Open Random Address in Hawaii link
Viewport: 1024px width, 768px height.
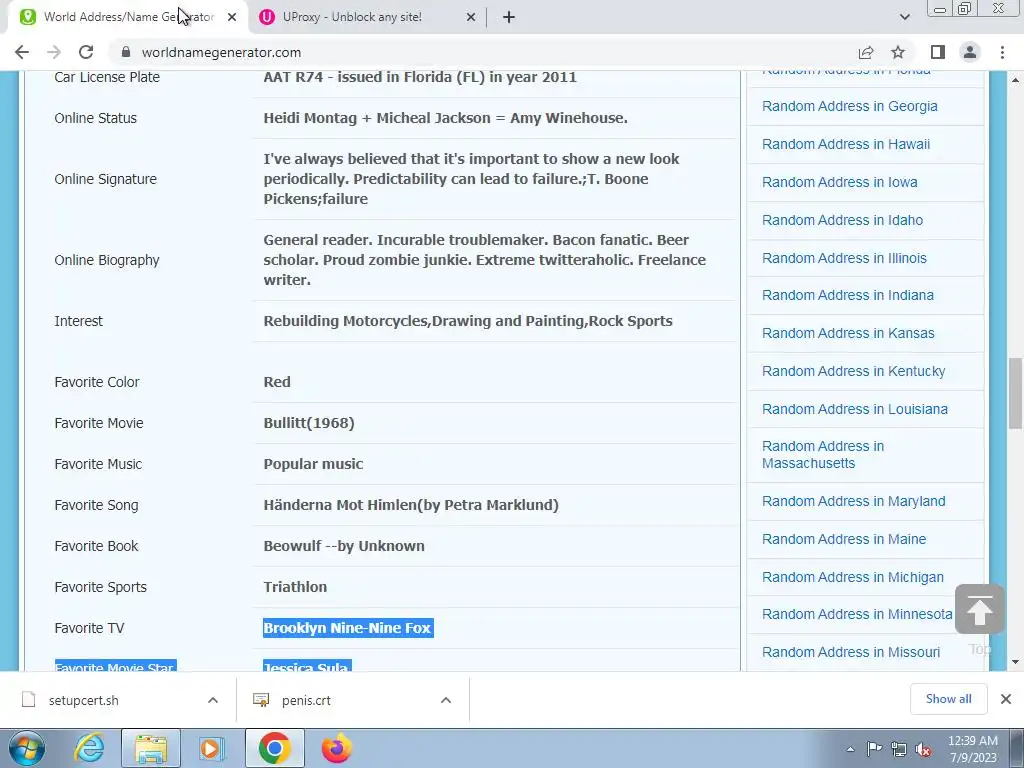tap(846, 144)
